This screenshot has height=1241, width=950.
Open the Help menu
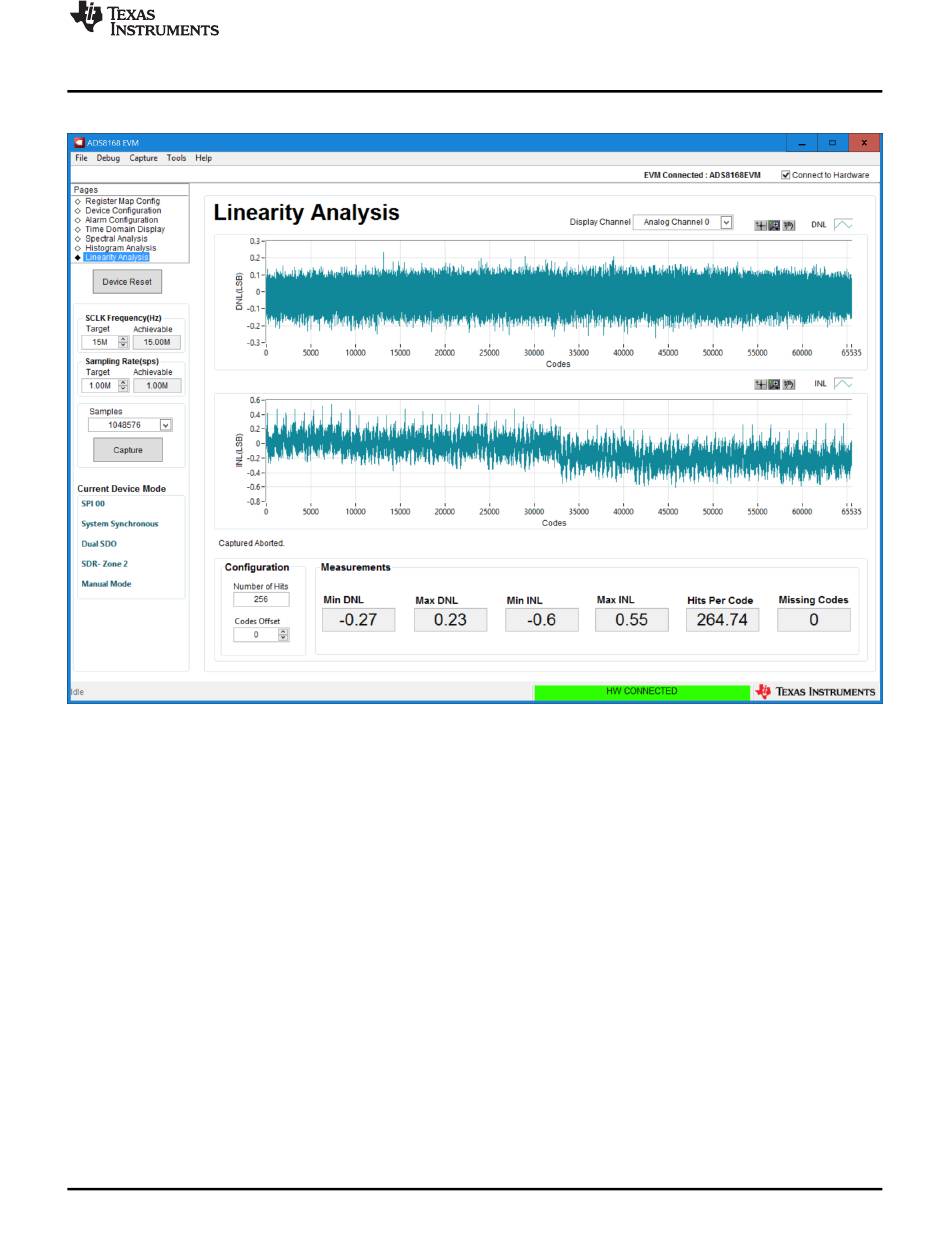point(203,158)
